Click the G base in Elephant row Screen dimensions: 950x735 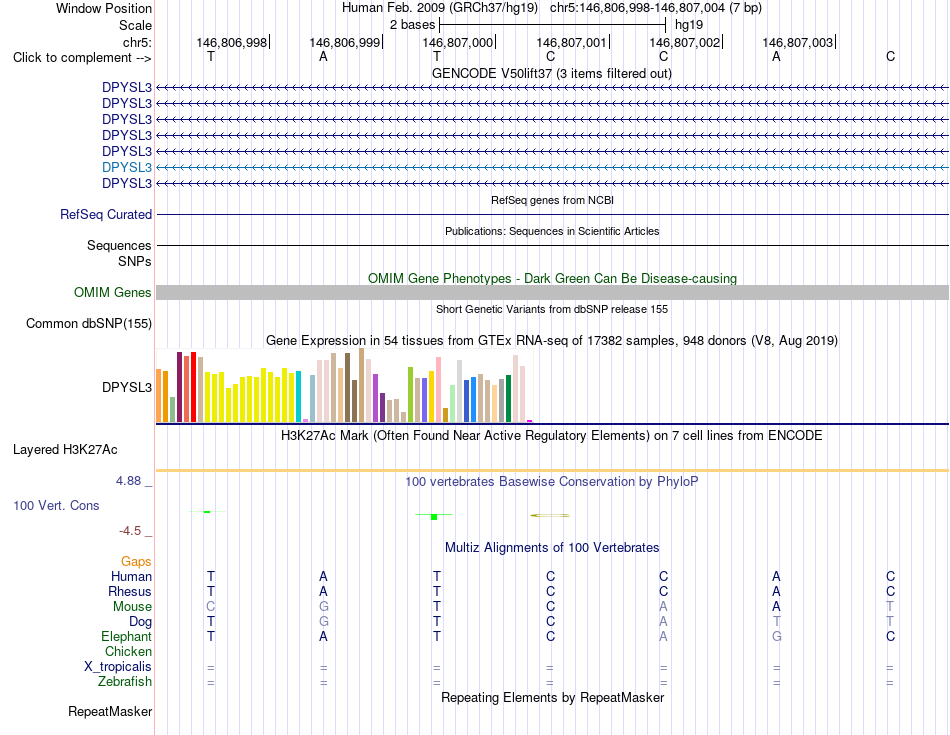(777, 636)
